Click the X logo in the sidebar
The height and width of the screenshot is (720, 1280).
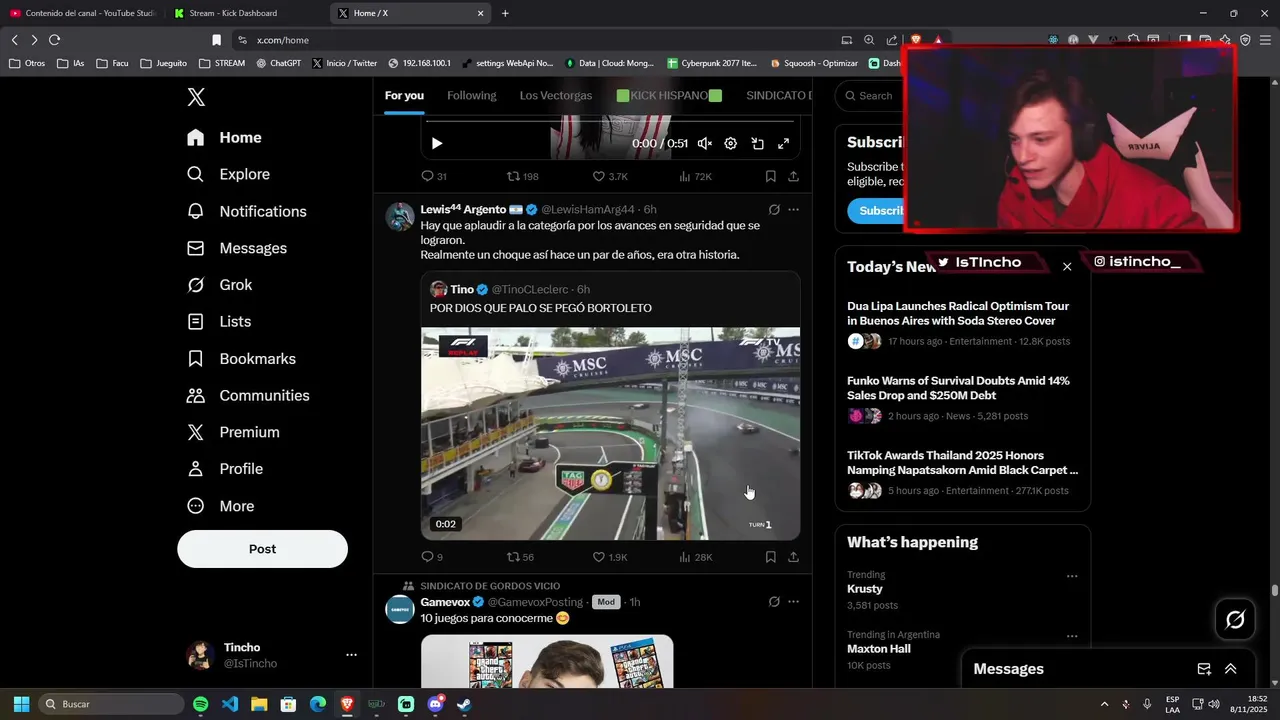(x=196, y=97)
